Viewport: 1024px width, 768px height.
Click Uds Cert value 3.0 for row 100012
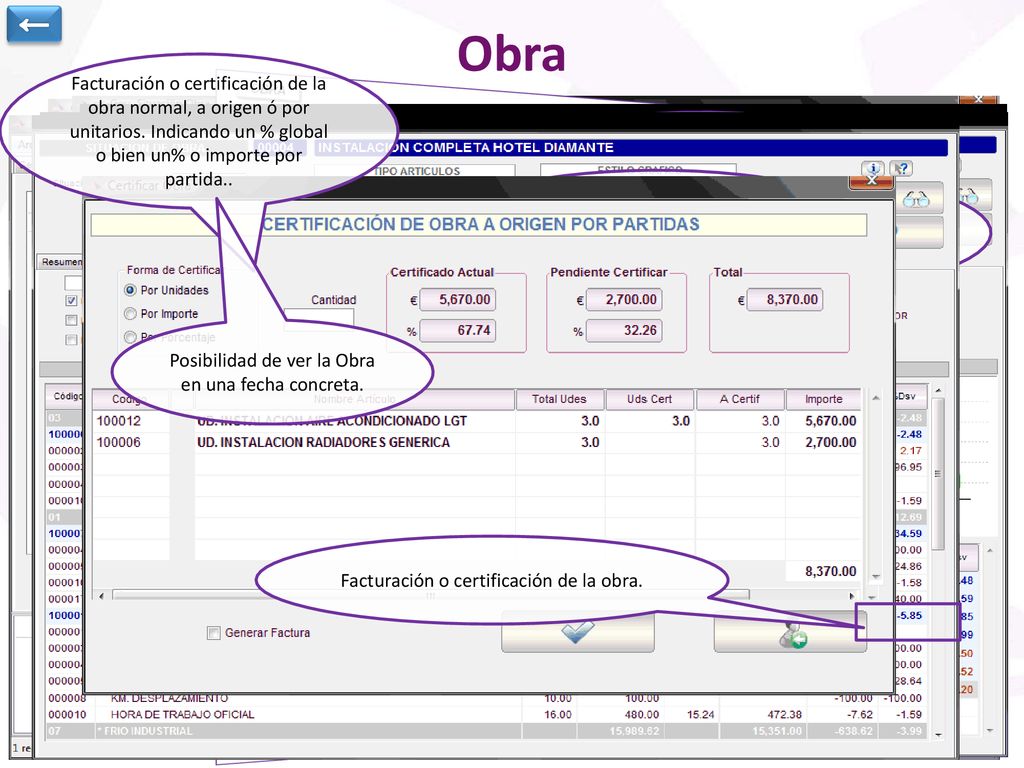coord(680,421)
